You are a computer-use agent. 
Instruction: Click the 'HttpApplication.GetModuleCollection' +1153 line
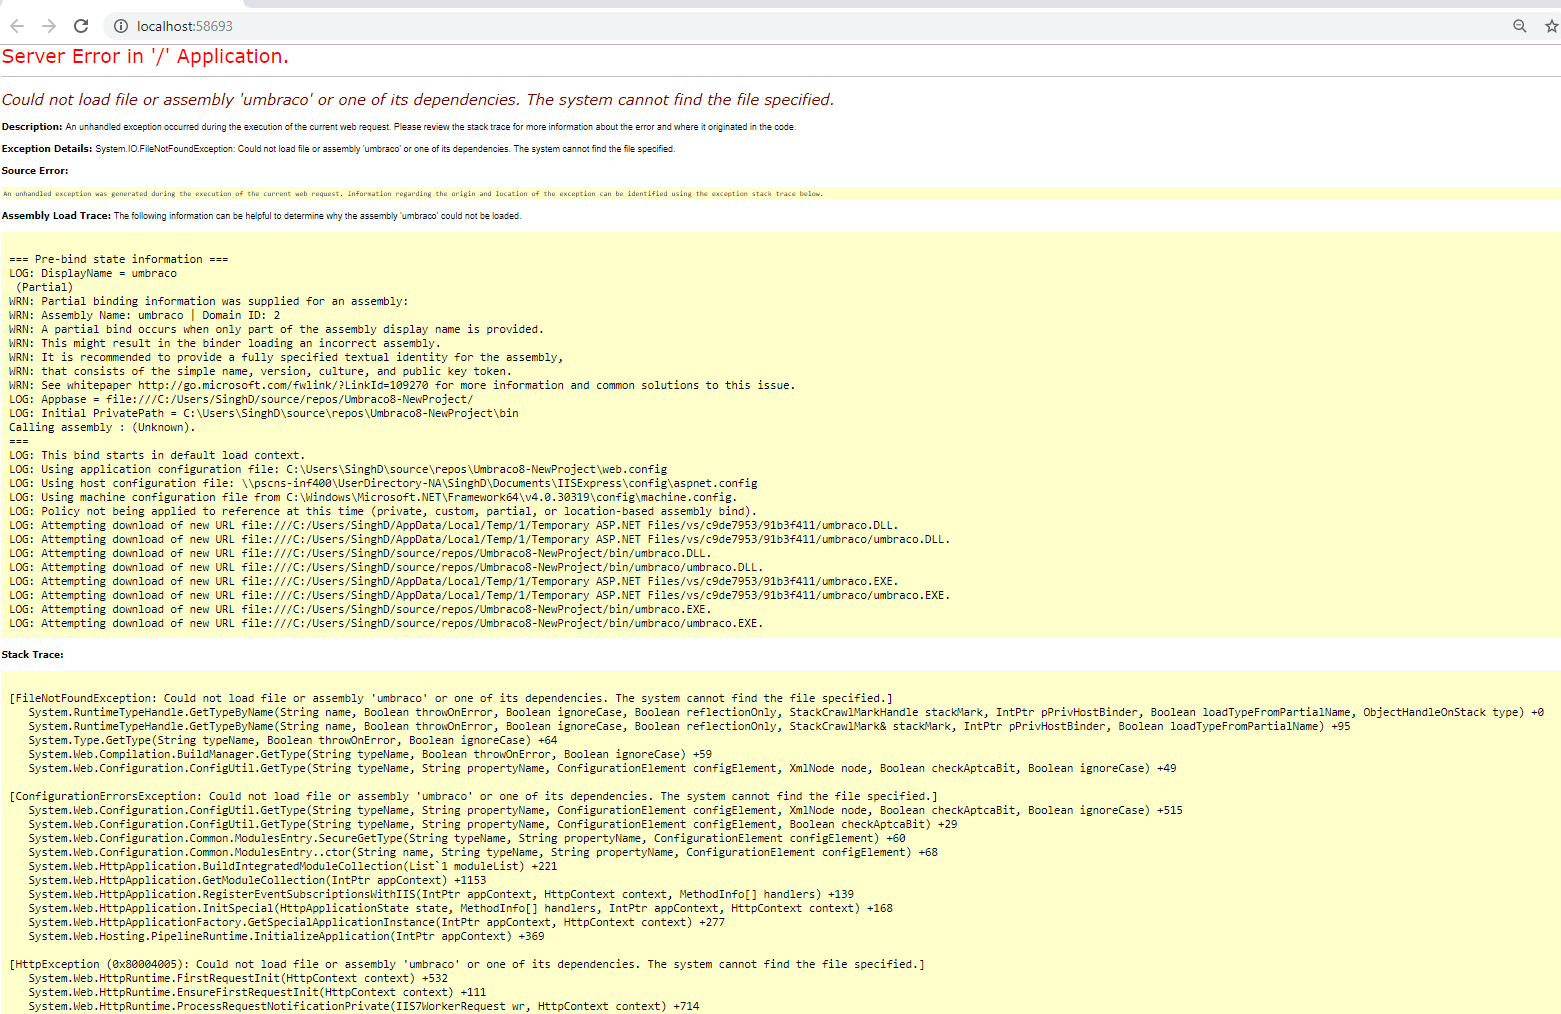[257, 881]
